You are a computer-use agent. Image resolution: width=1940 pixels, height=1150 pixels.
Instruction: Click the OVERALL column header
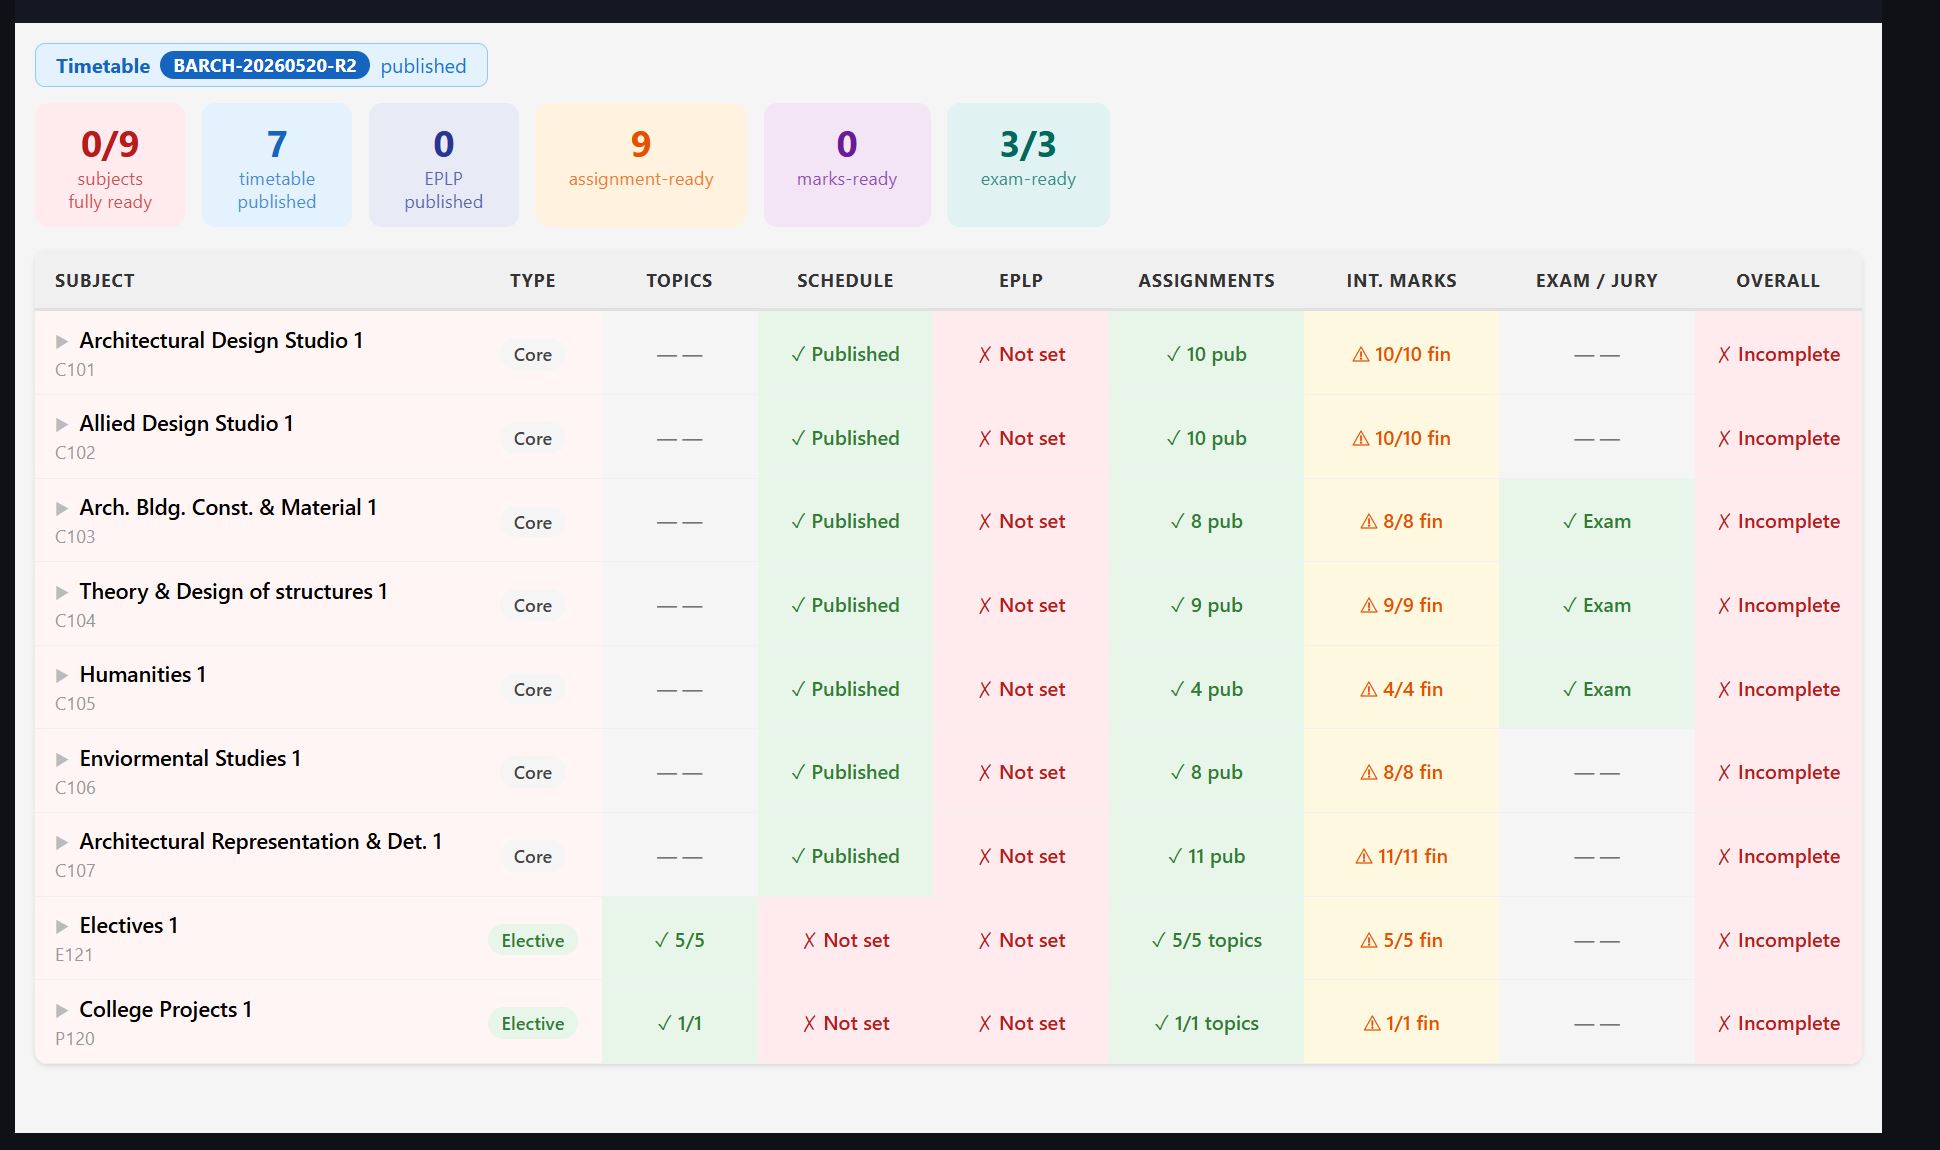[x=1778, y=281]
